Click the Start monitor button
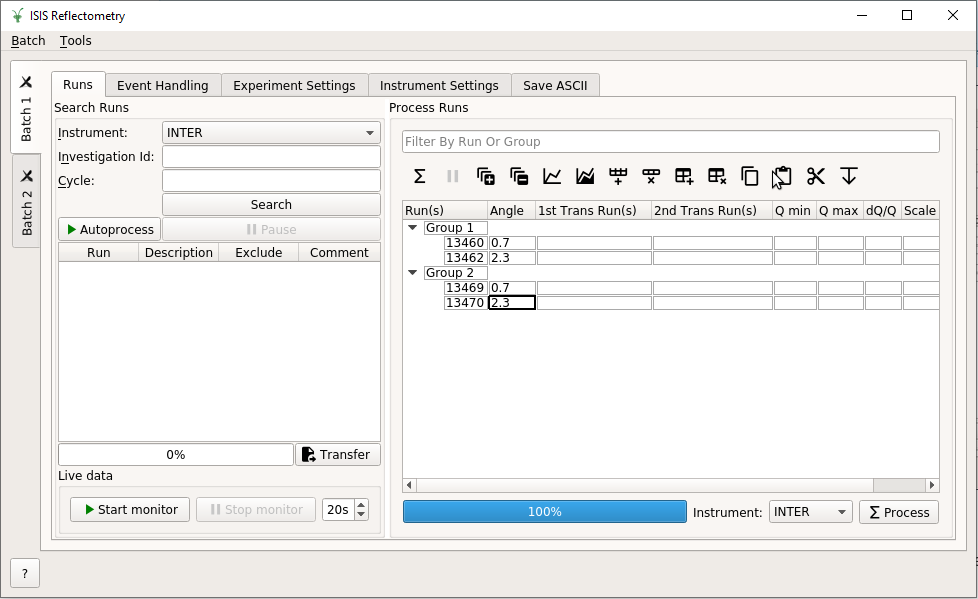 coord(129,510)
